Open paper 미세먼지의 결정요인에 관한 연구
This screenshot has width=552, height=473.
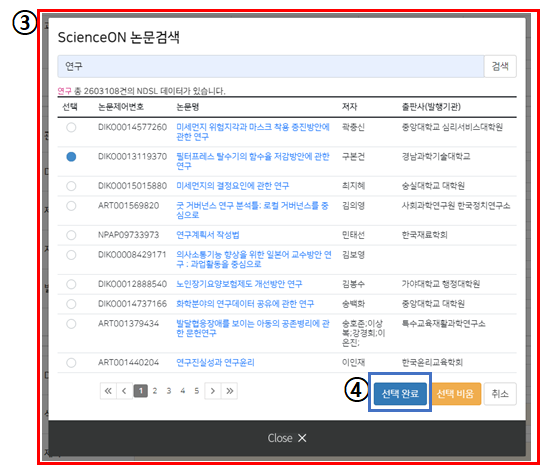233,186
